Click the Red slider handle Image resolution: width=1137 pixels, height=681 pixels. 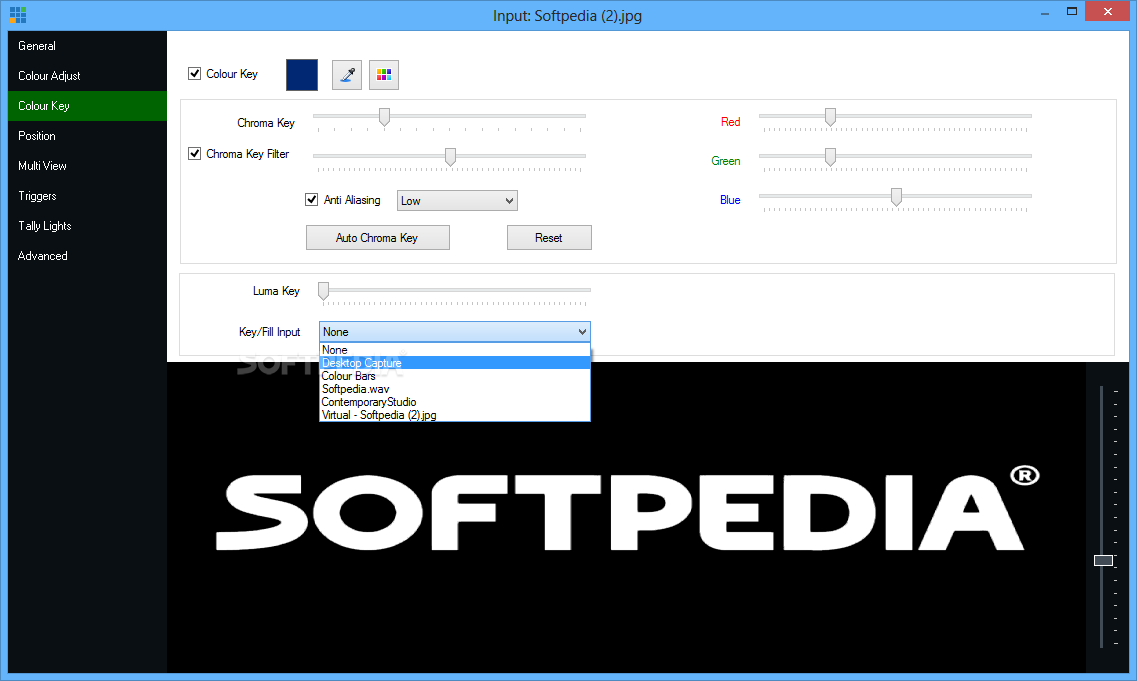coord(830,117)
